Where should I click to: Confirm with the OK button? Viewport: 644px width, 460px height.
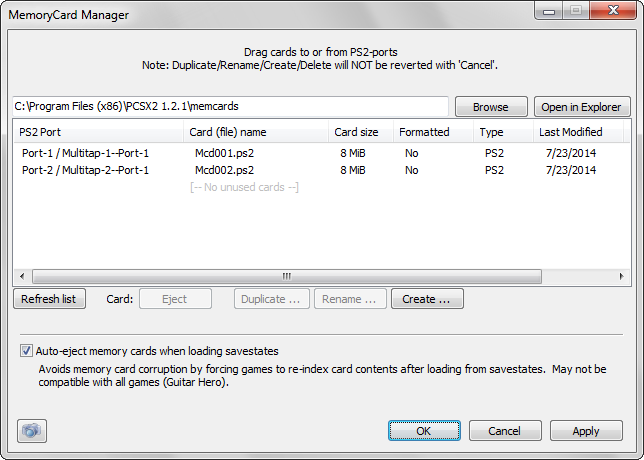click(x=424, y=431)
